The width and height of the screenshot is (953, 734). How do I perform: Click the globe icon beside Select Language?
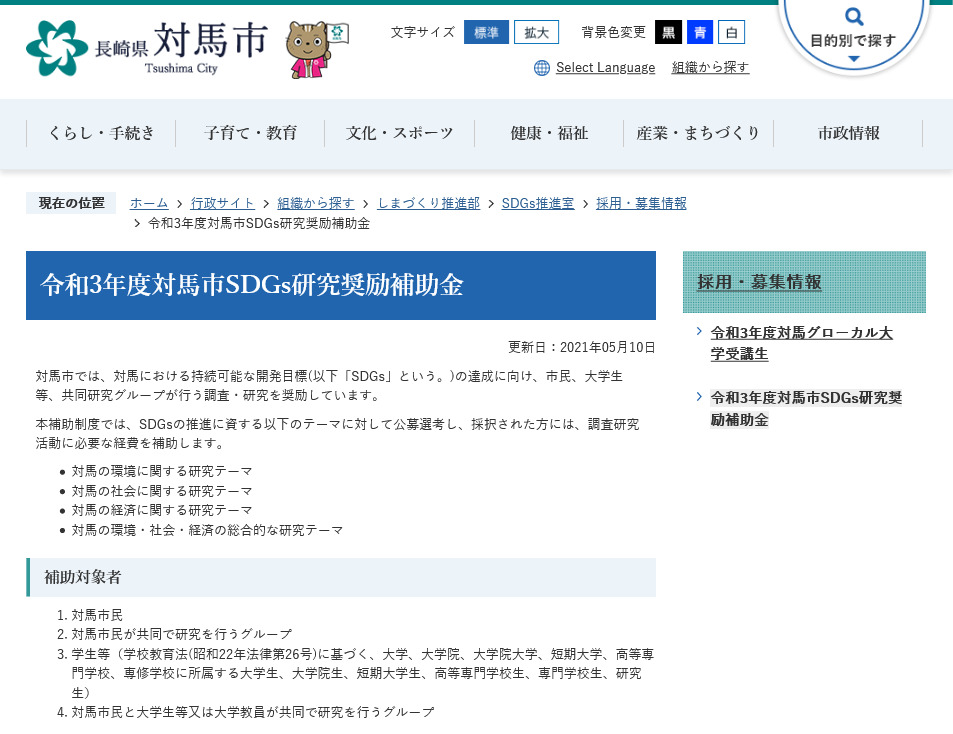(541, 68)
